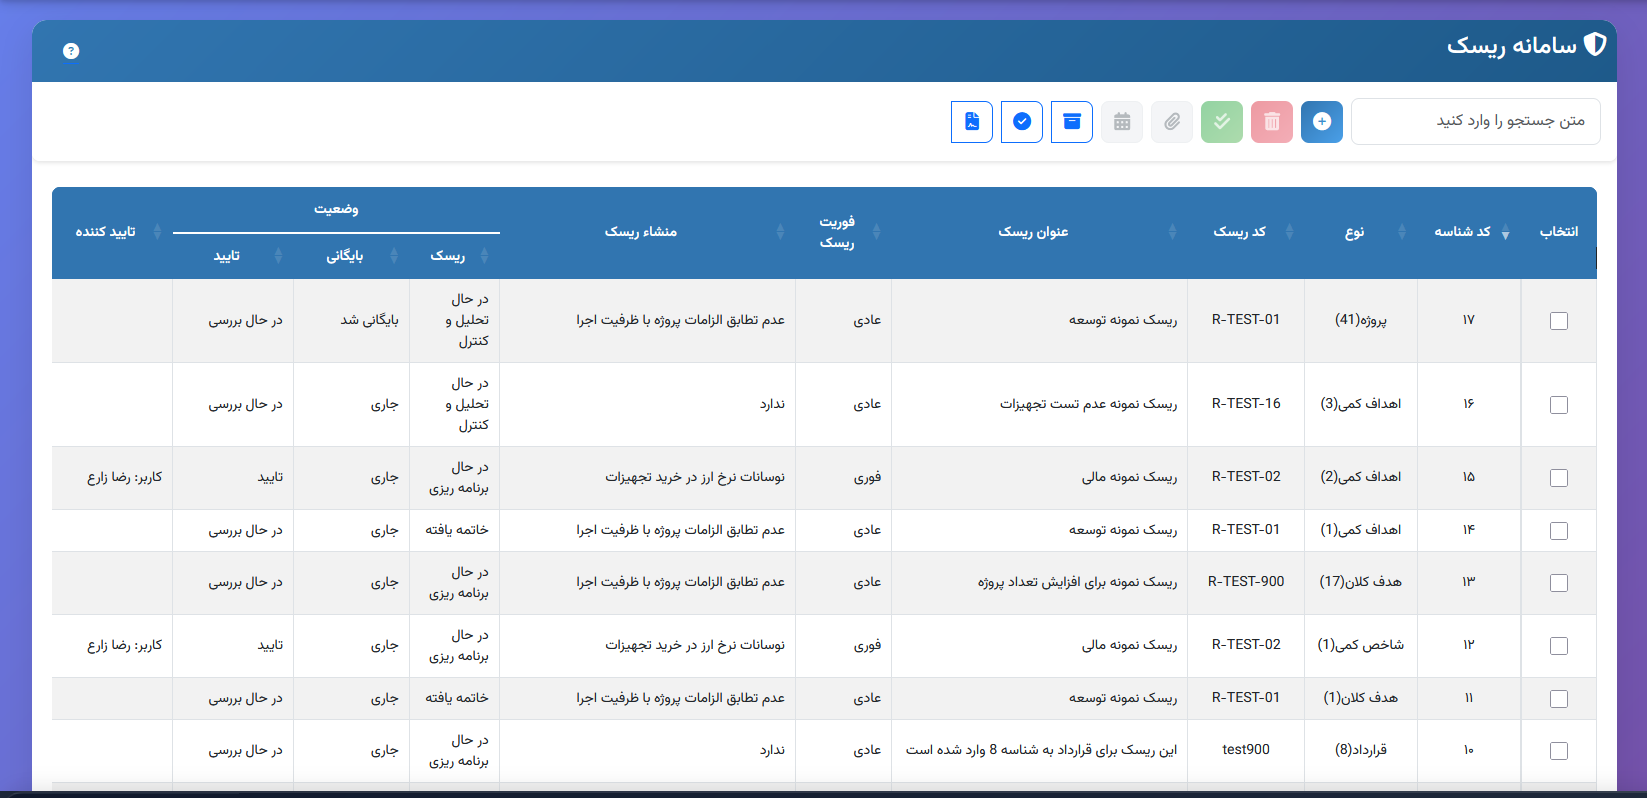Click the calendar toolbar button
Screen dimensions: 1647x798
point(1122,122)
